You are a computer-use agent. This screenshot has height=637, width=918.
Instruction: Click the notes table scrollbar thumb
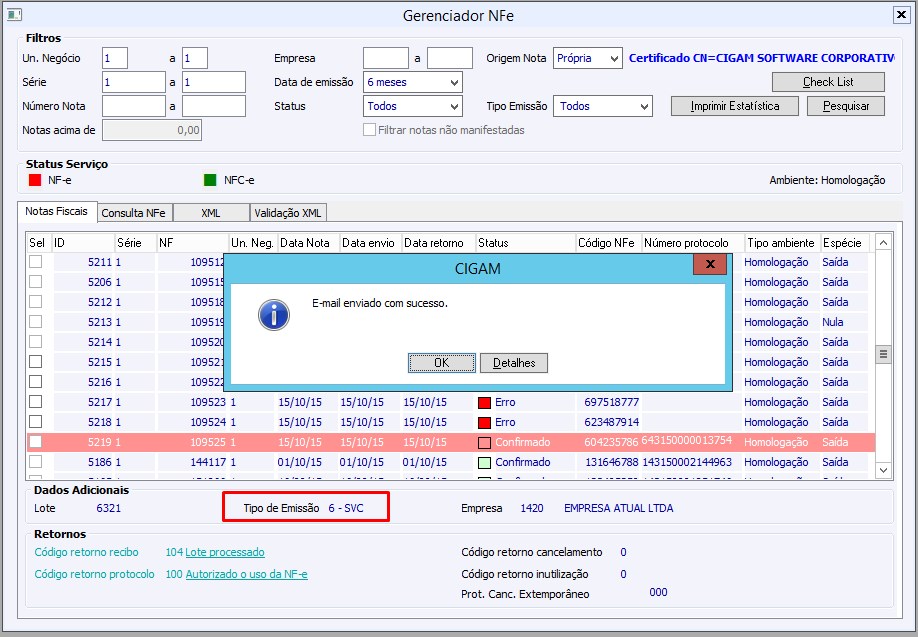[883, 354]
